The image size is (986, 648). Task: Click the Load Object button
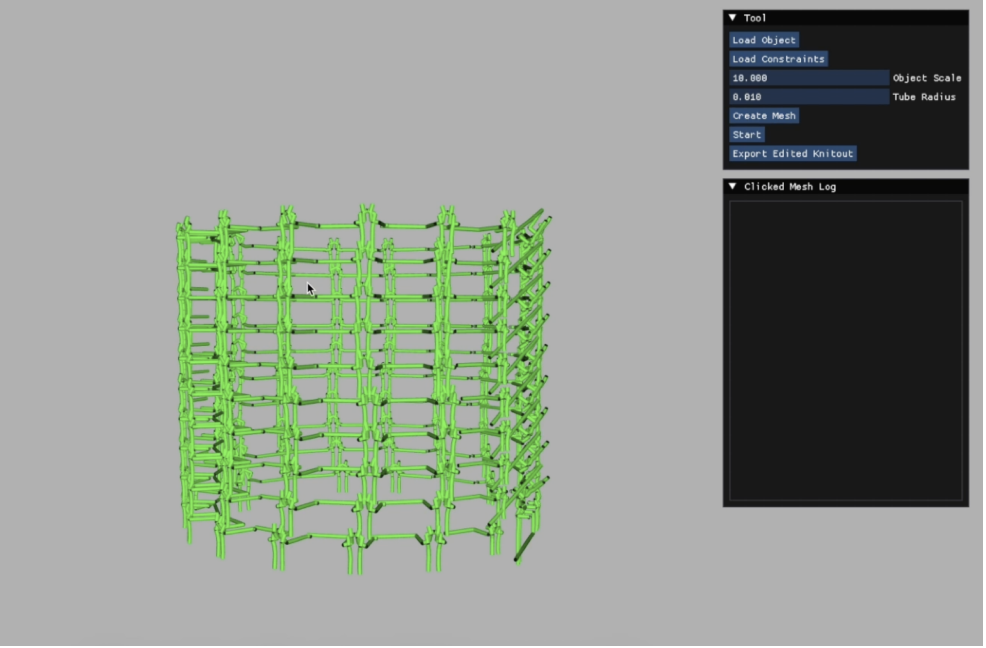pyautogui.click(x=764, y=40)
